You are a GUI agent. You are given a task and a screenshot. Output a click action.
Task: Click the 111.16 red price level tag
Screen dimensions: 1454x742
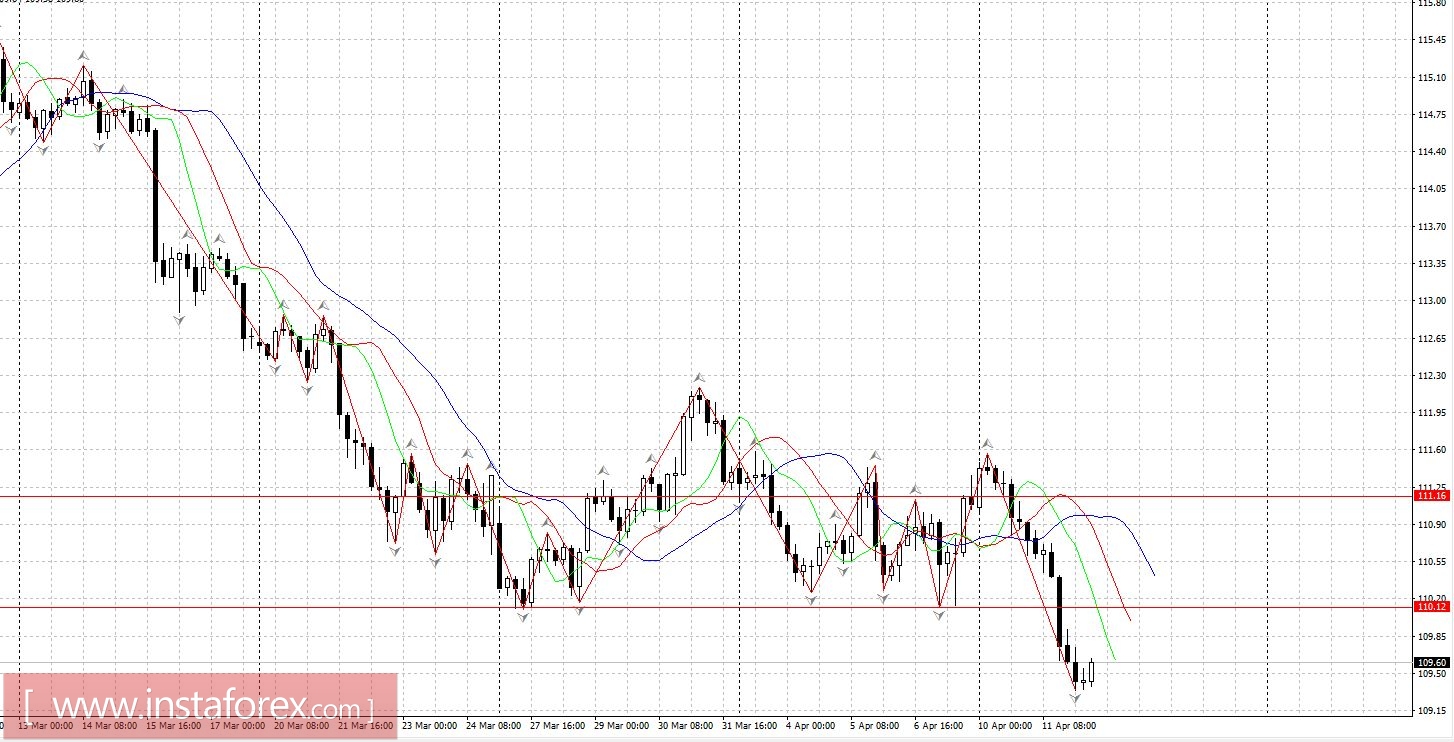pyautogui.click(x=1432, y=496)
